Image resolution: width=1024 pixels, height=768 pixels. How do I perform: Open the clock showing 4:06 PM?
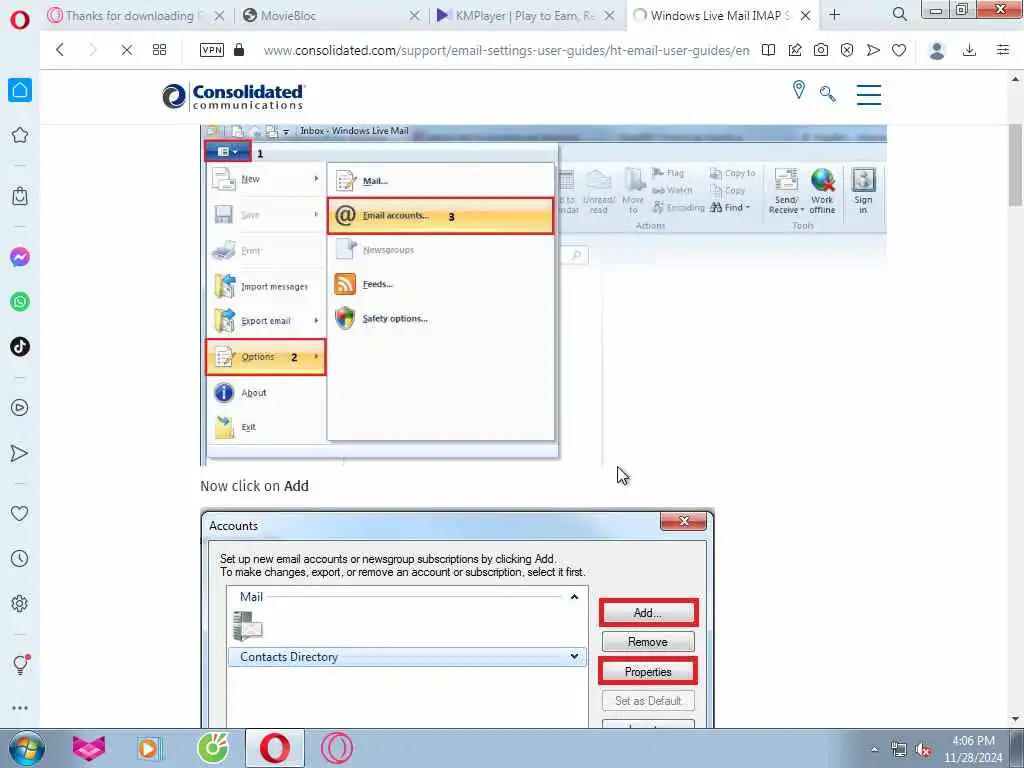click(x=973, y=749)
